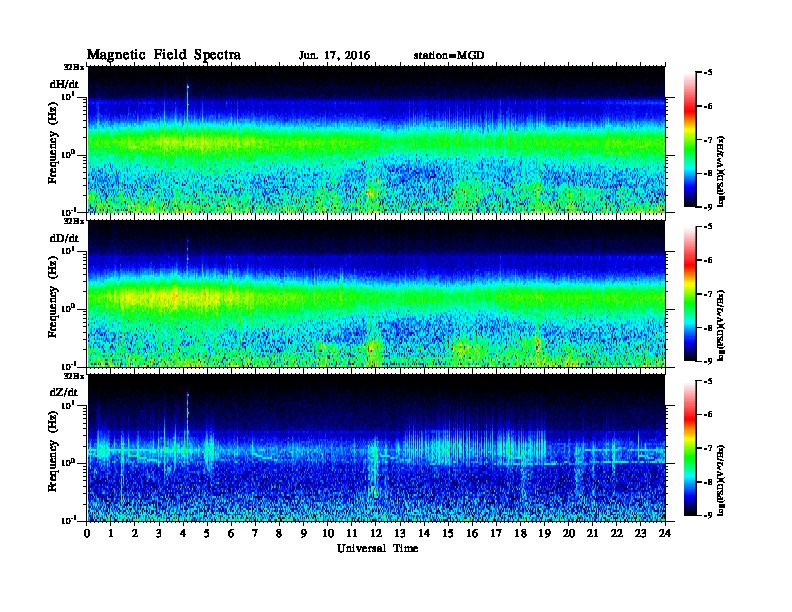792x612 pixels.
Task: Click the "Magnetic Field Spectra" title
Action: pyautogui.click(x=164, y=55)
